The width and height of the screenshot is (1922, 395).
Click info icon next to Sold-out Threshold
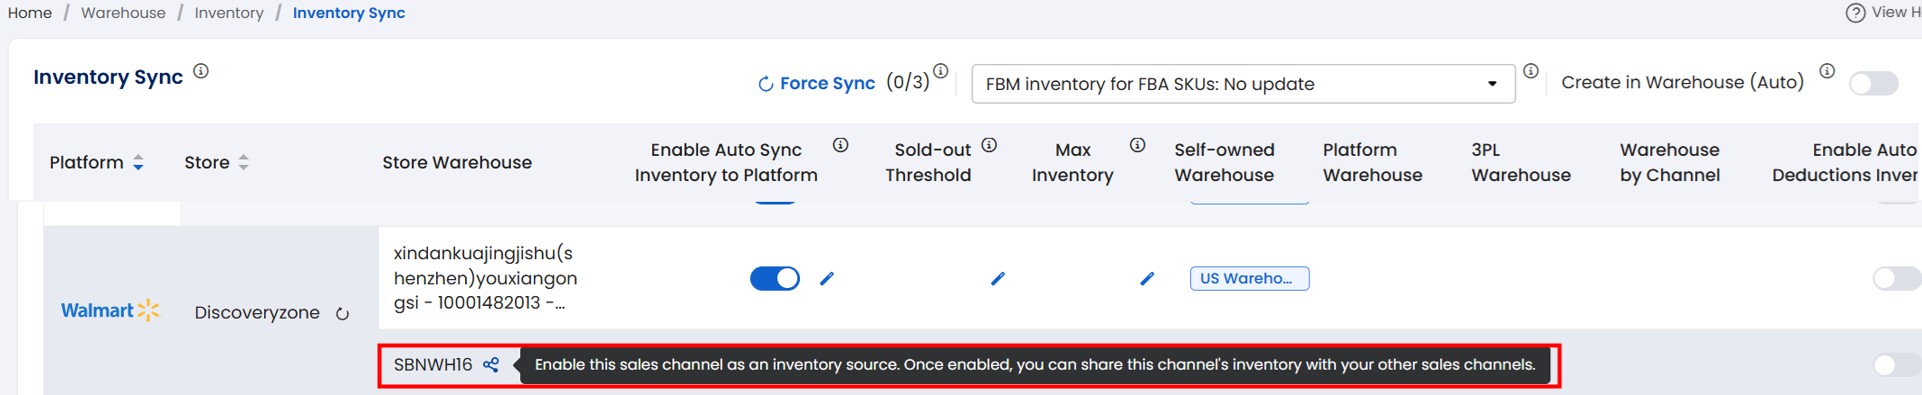click(x=989, y=145)
